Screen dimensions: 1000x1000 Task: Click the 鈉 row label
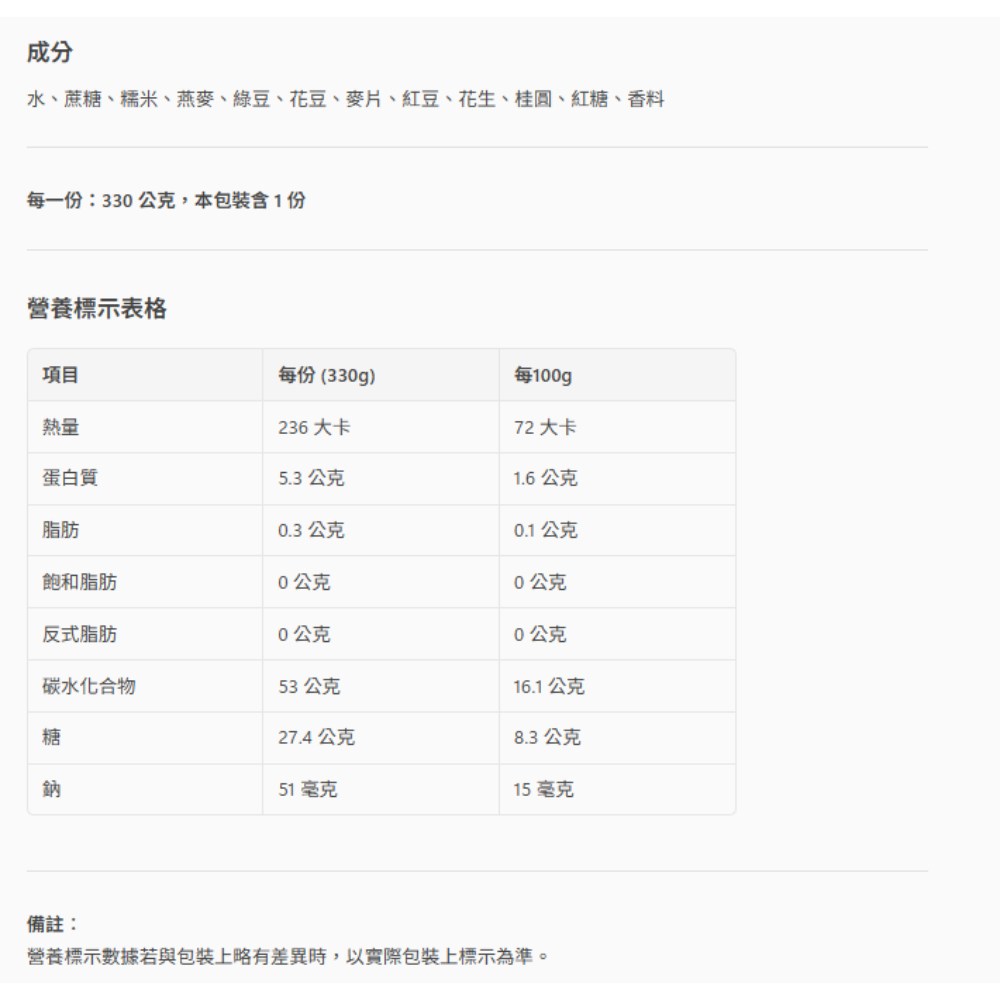tap(51, 790)
